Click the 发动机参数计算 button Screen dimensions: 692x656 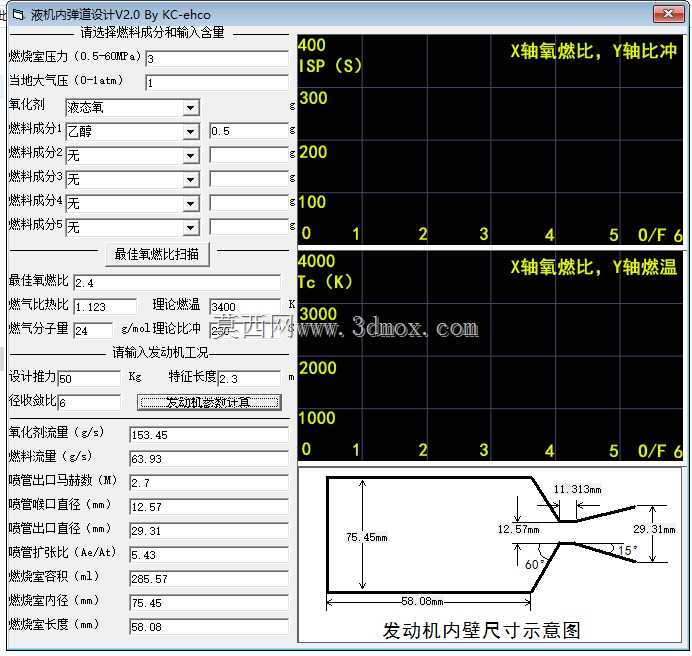[209, 402]
